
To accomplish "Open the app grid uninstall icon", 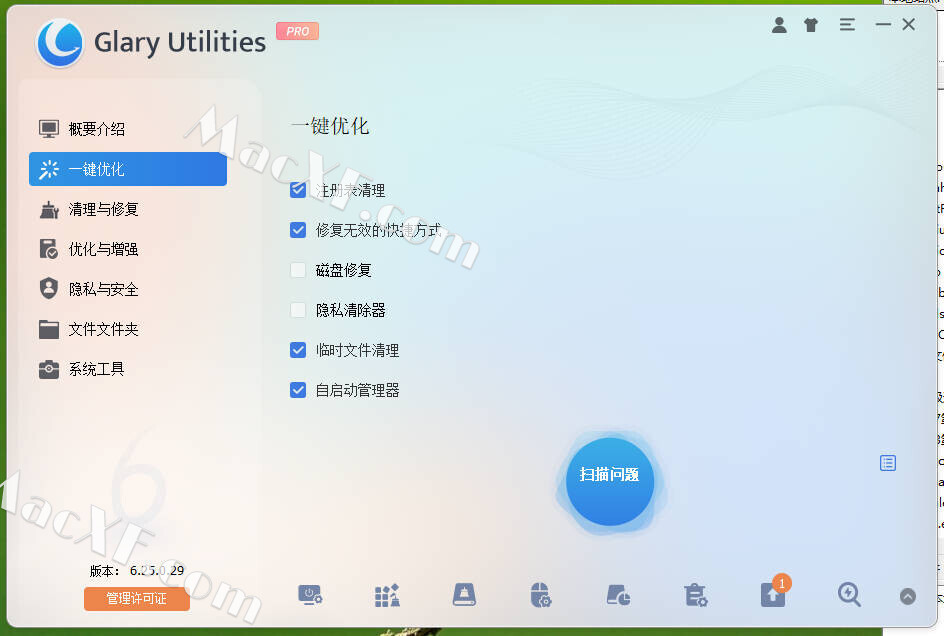I will [x=387, y=594].
